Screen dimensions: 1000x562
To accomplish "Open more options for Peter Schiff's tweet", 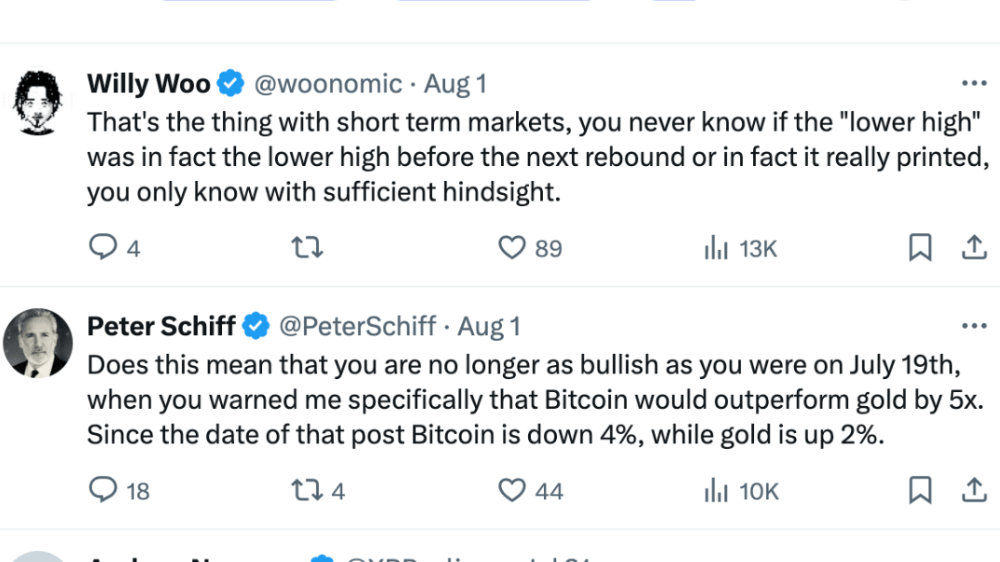I will click(973, 326).
